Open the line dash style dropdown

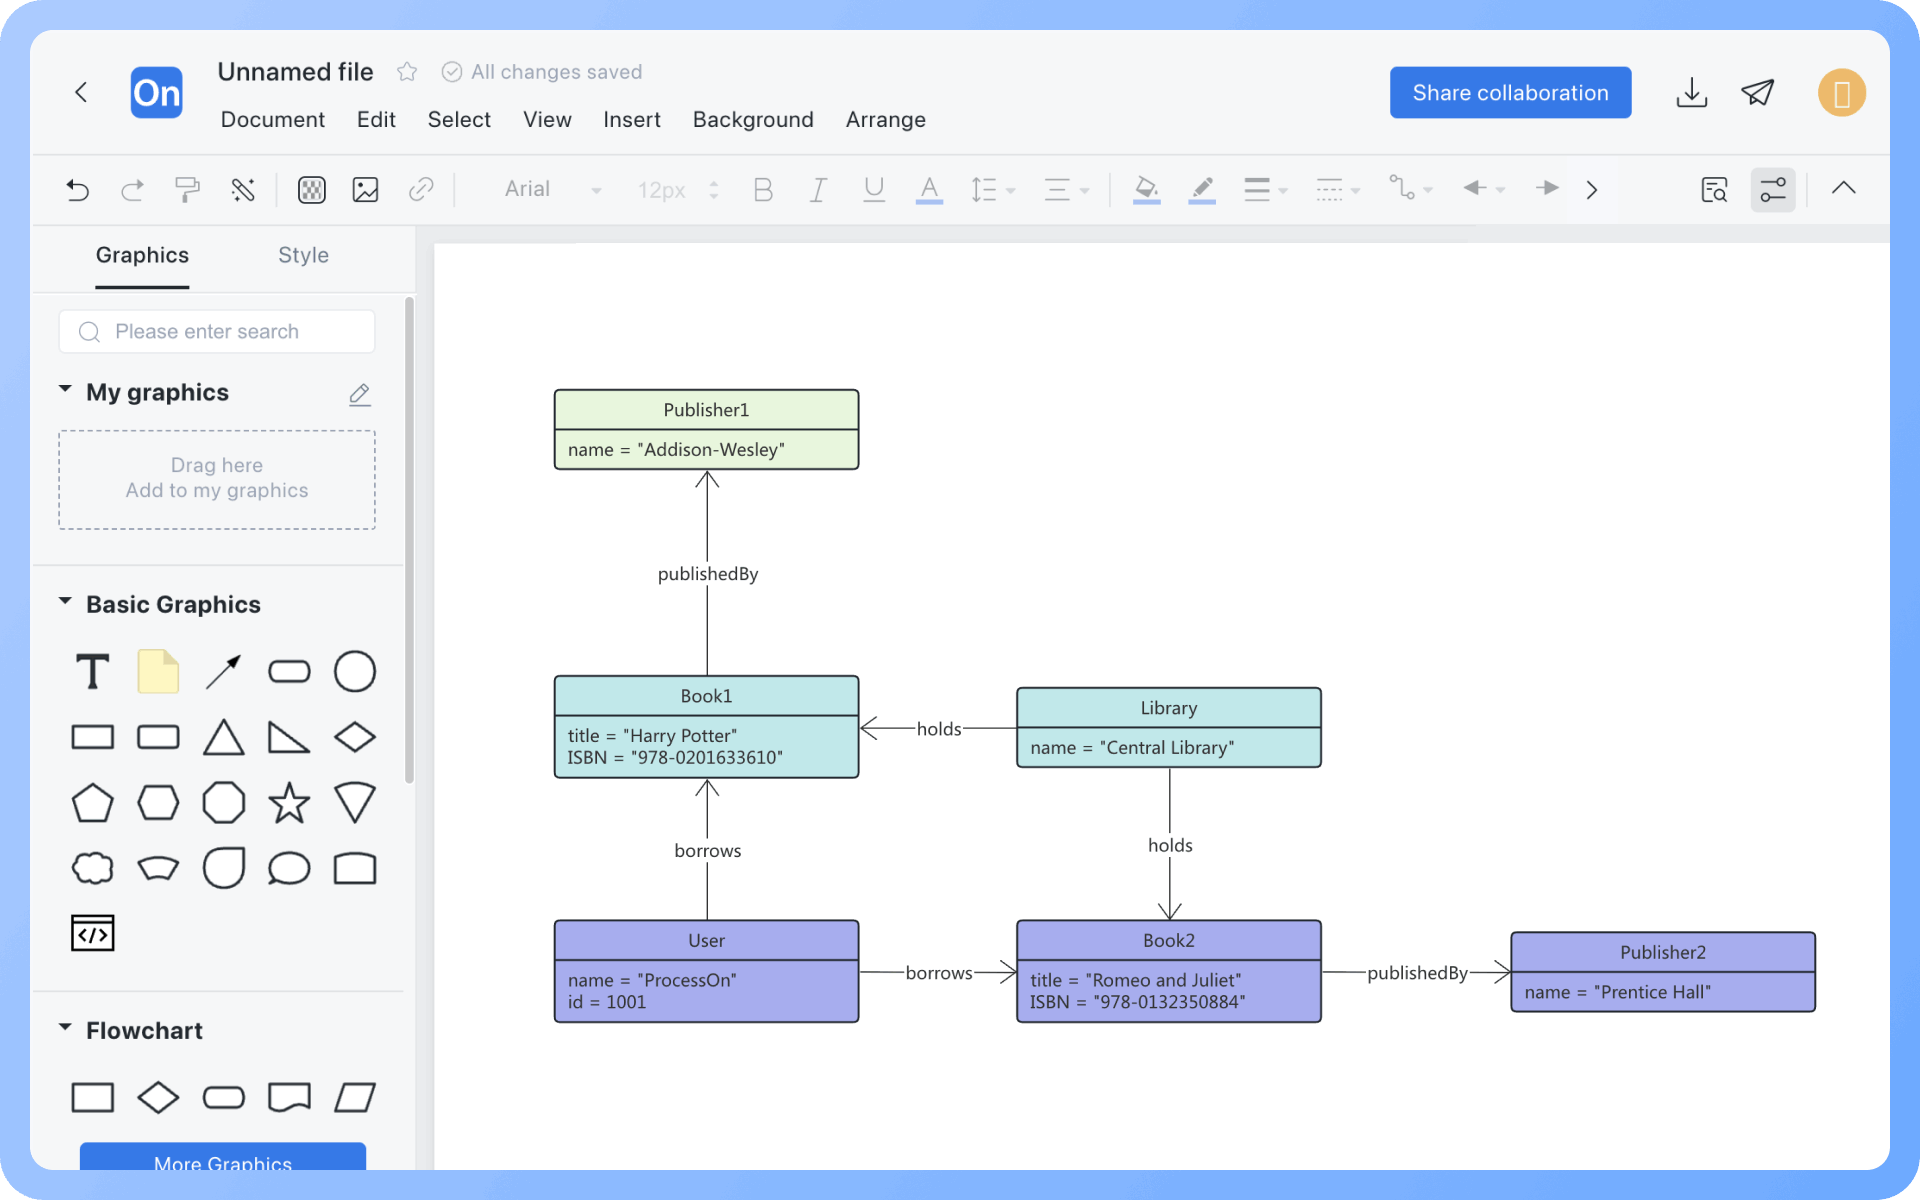click(1337, 189)
